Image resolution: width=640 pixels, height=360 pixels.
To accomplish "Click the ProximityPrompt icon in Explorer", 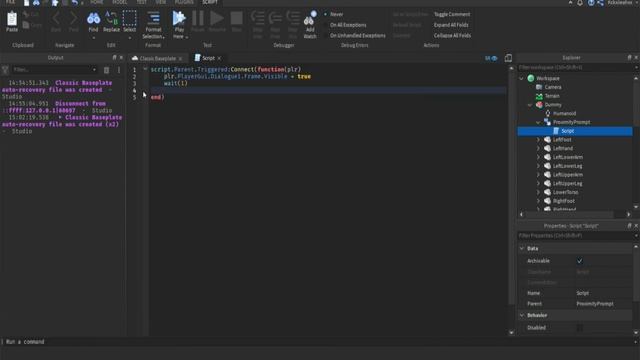I will (x=547, y=122).
